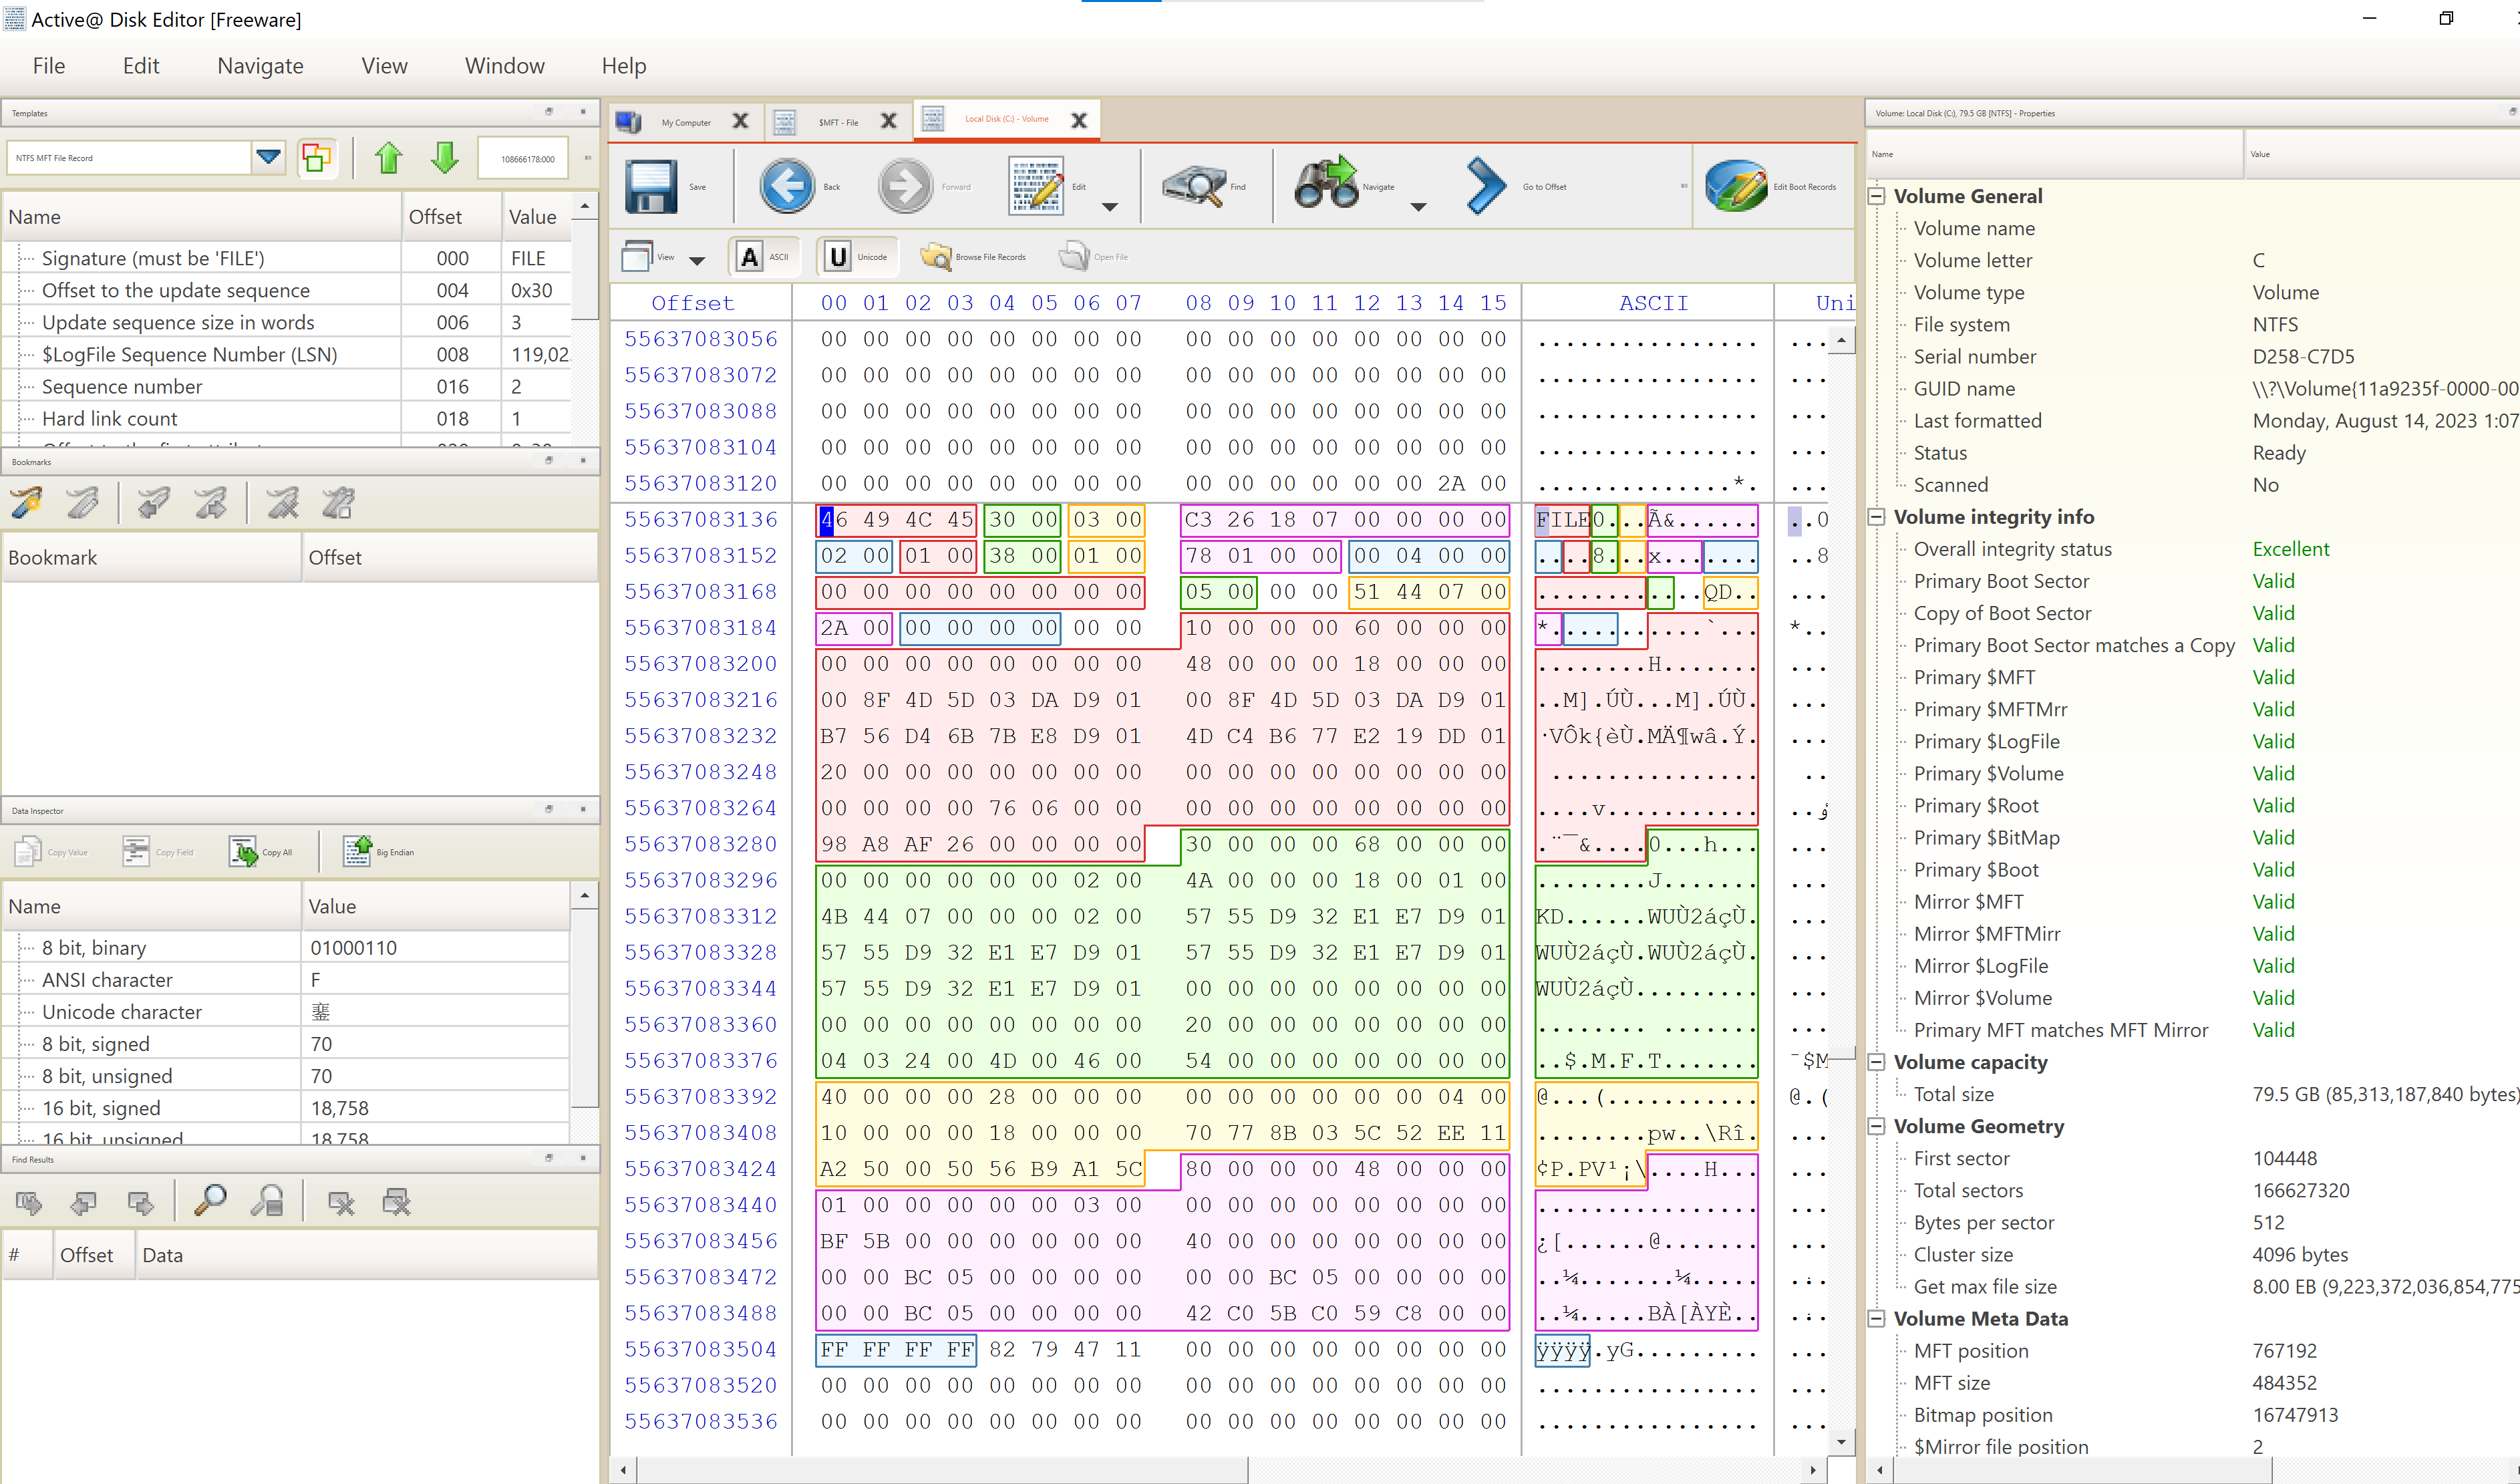
Task: Collapse the Volume integrity info section
Action: pos(1877,517)
